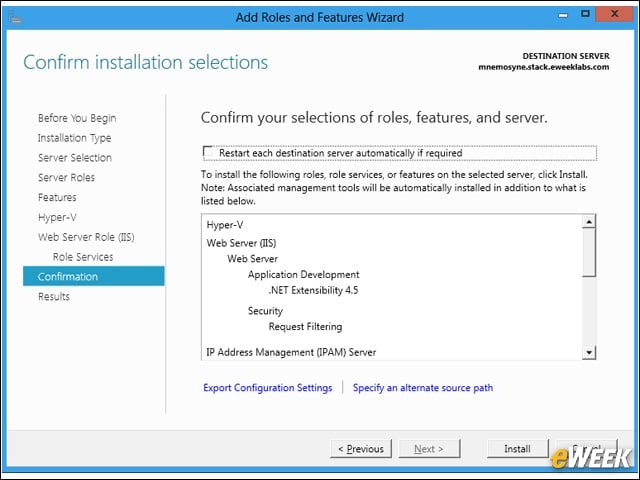
Task: Open Role Services sub-step
Action: pyautogui.click(x=83, y=257)
